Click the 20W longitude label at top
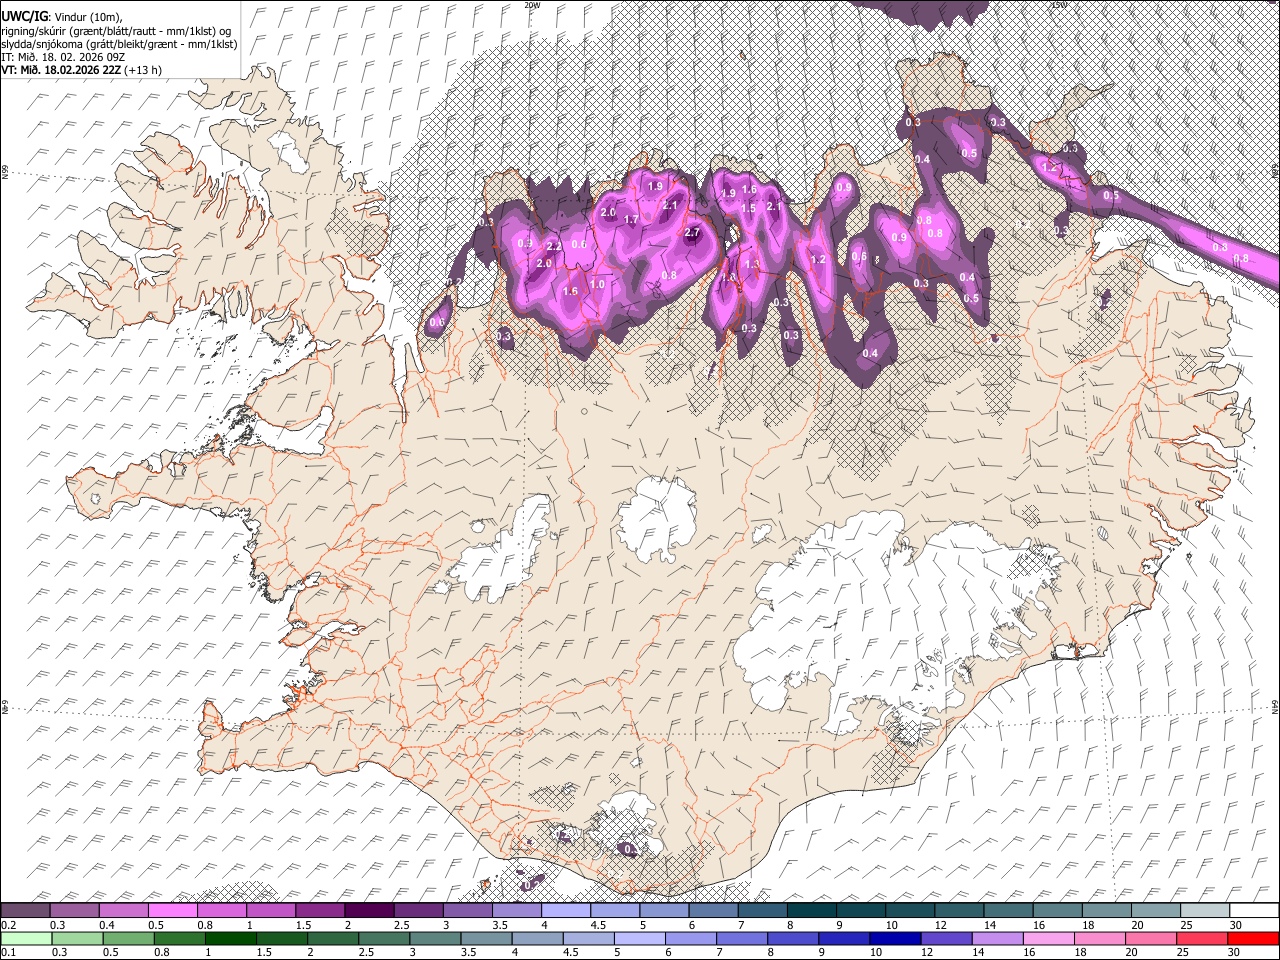 pos(532,5)
